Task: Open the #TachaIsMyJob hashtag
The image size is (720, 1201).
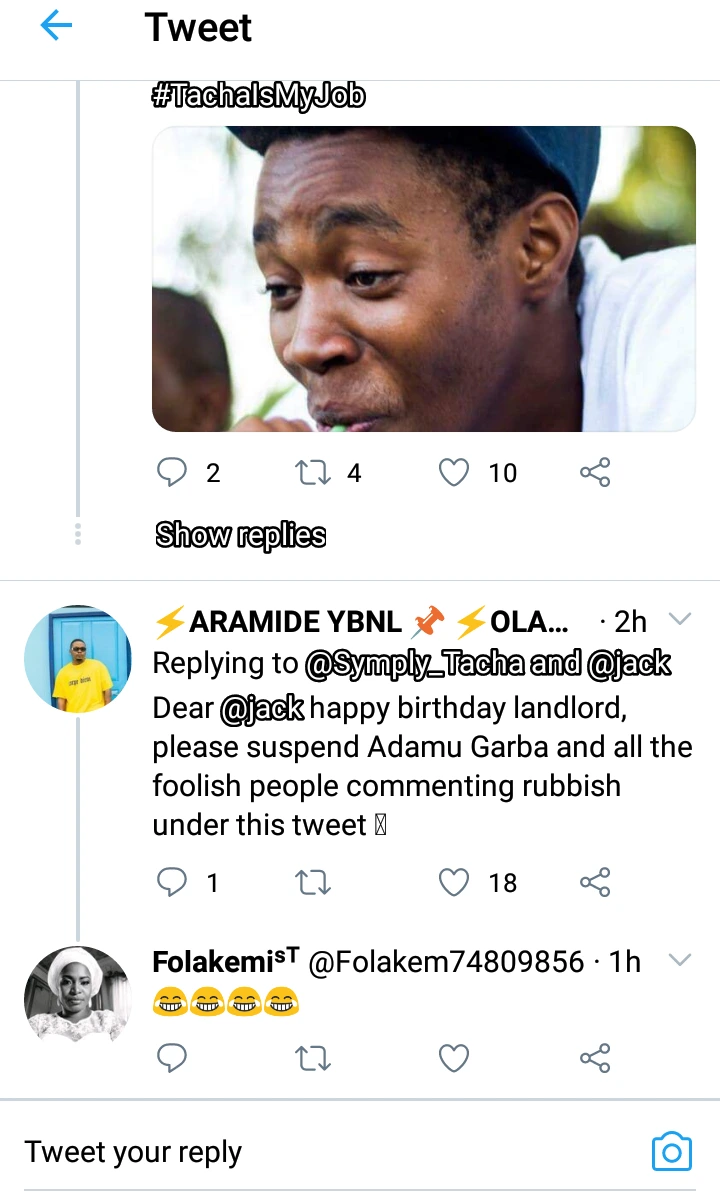Action: [x=258, y=96]
